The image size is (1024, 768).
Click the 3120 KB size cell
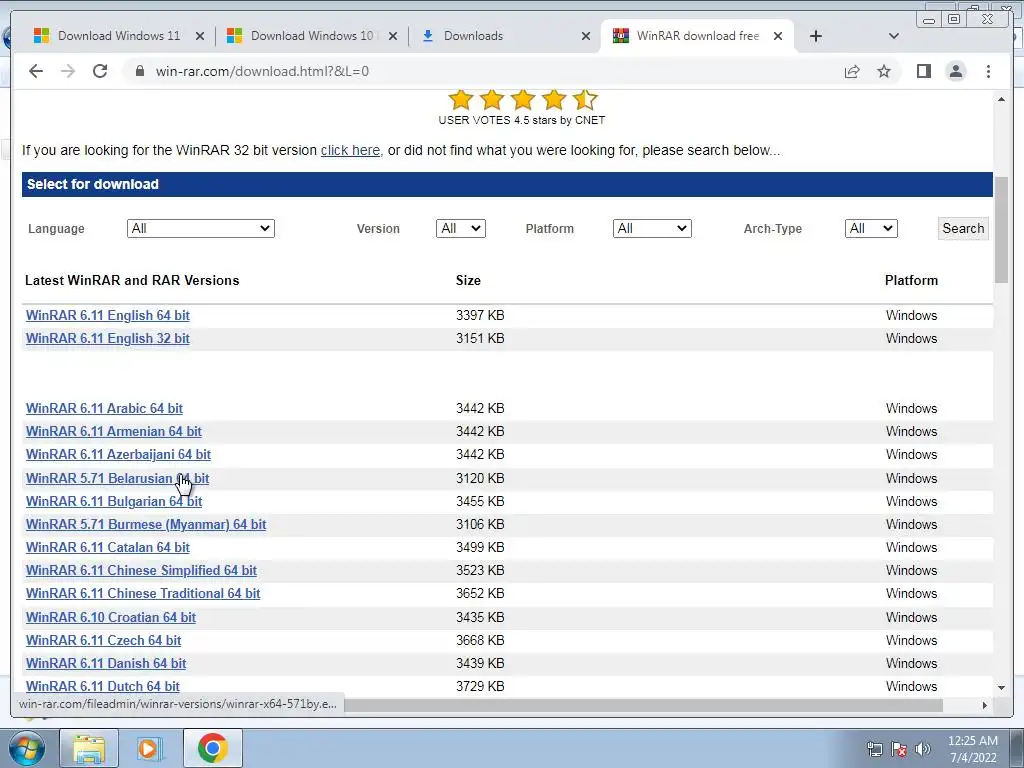tap(480, 478)
